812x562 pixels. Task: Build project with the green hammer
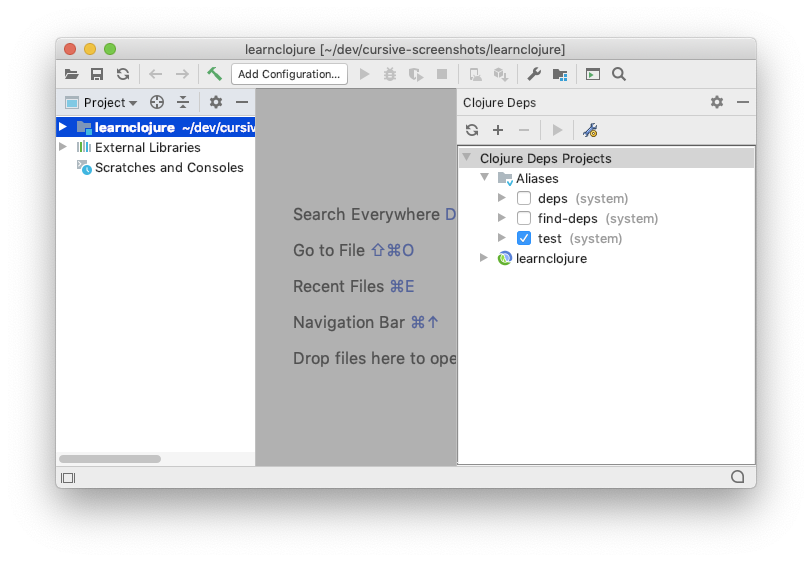click(214, 74)
